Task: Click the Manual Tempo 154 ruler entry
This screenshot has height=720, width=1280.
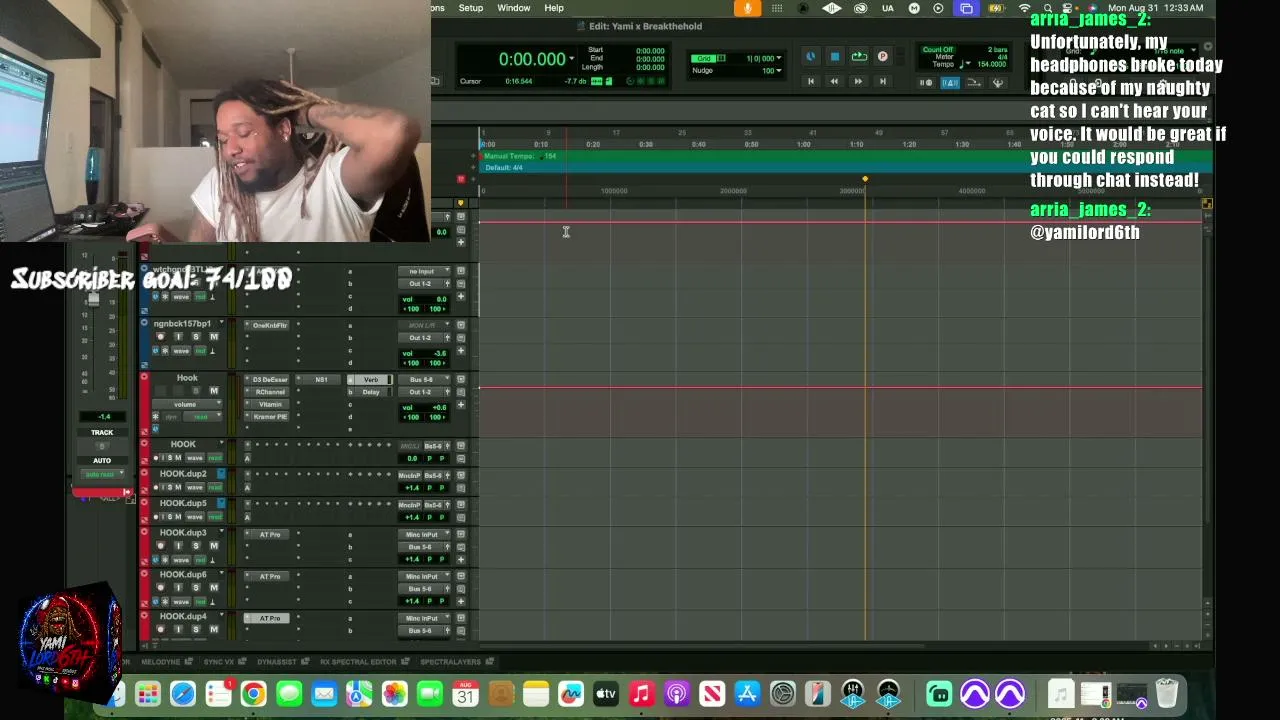Action: (x=520, y=156)
